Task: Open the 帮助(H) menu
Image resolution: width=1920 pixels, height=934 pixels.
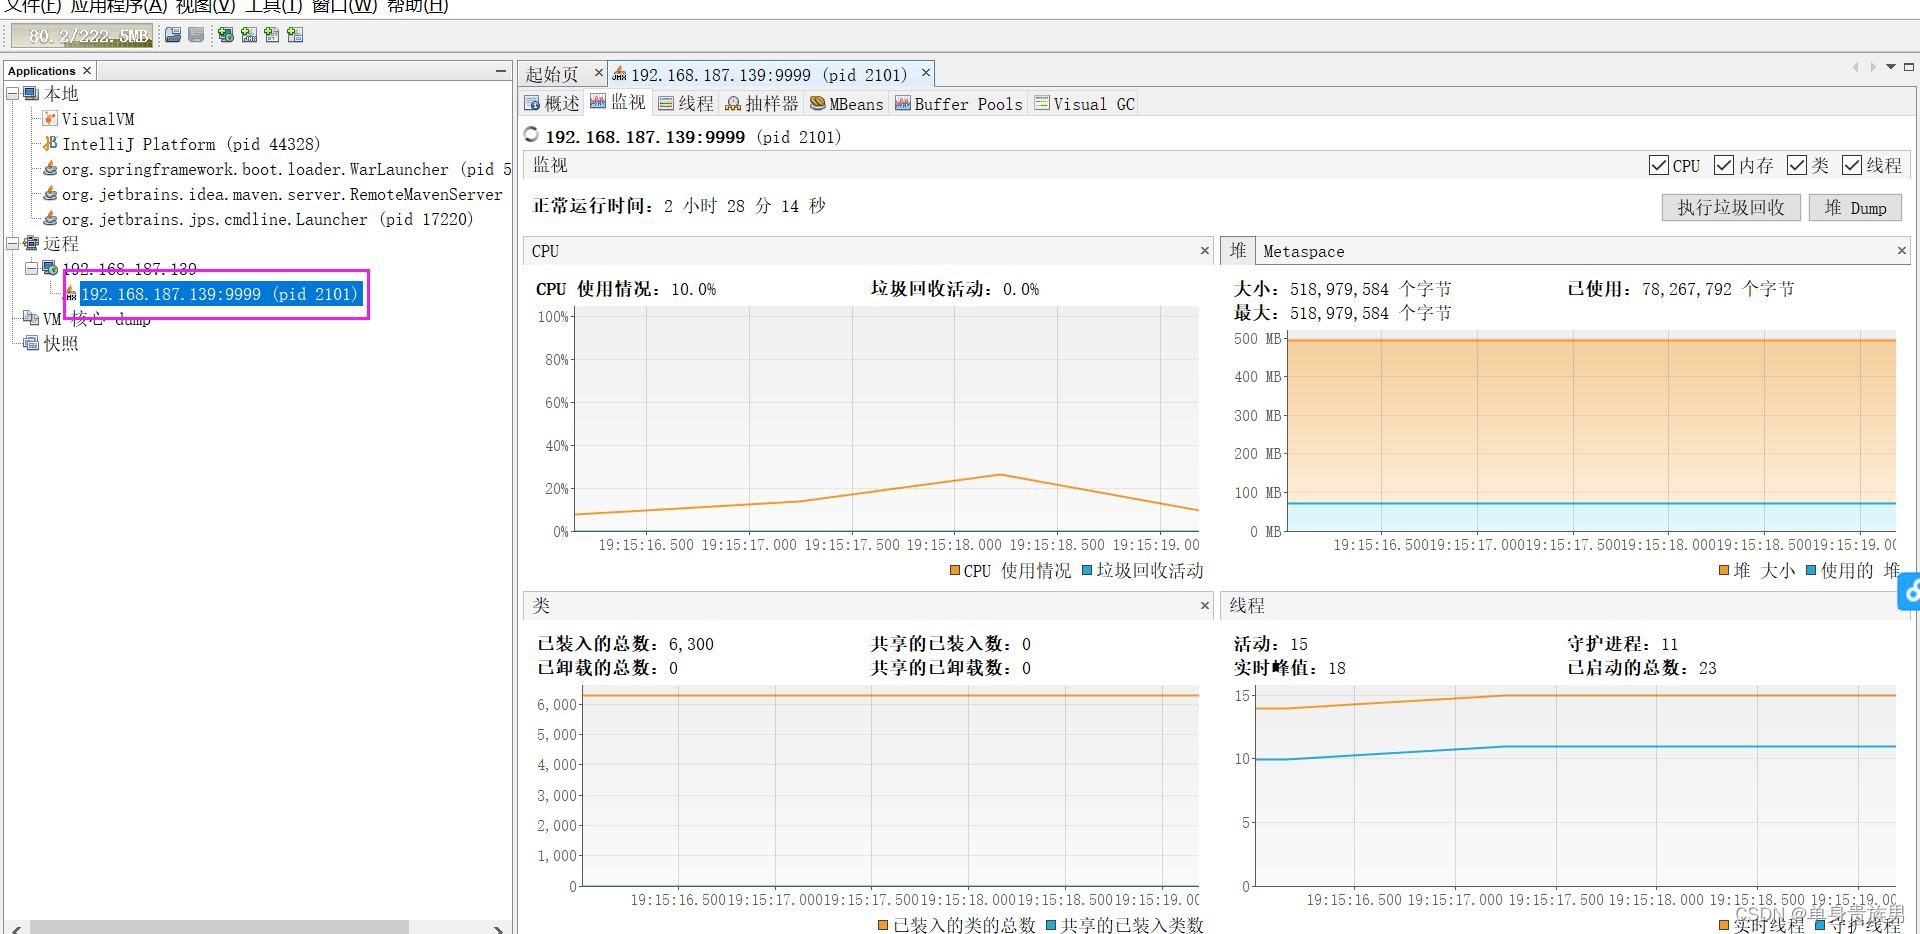Action: pyautogui.click(x=417, y=6)
